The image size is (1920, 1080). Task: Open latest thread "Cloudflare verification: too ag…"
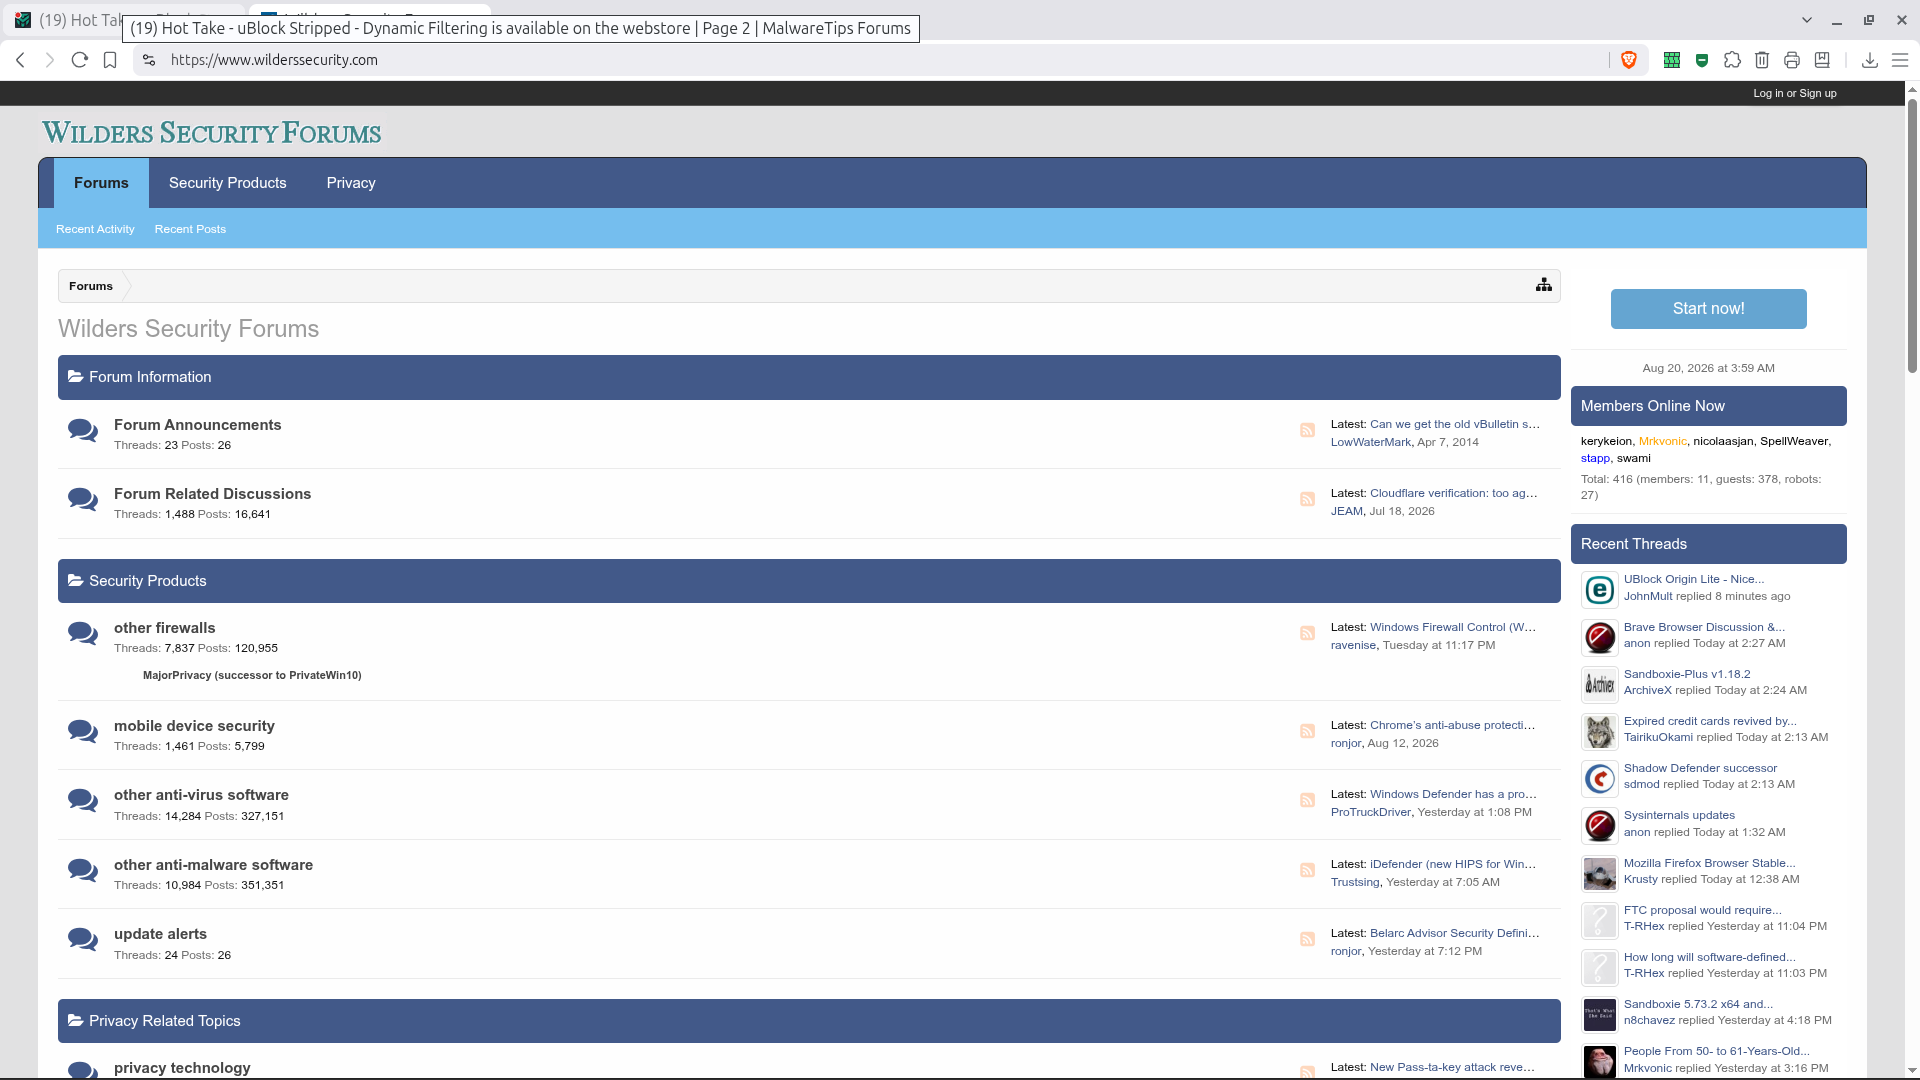click(1454, 493)
